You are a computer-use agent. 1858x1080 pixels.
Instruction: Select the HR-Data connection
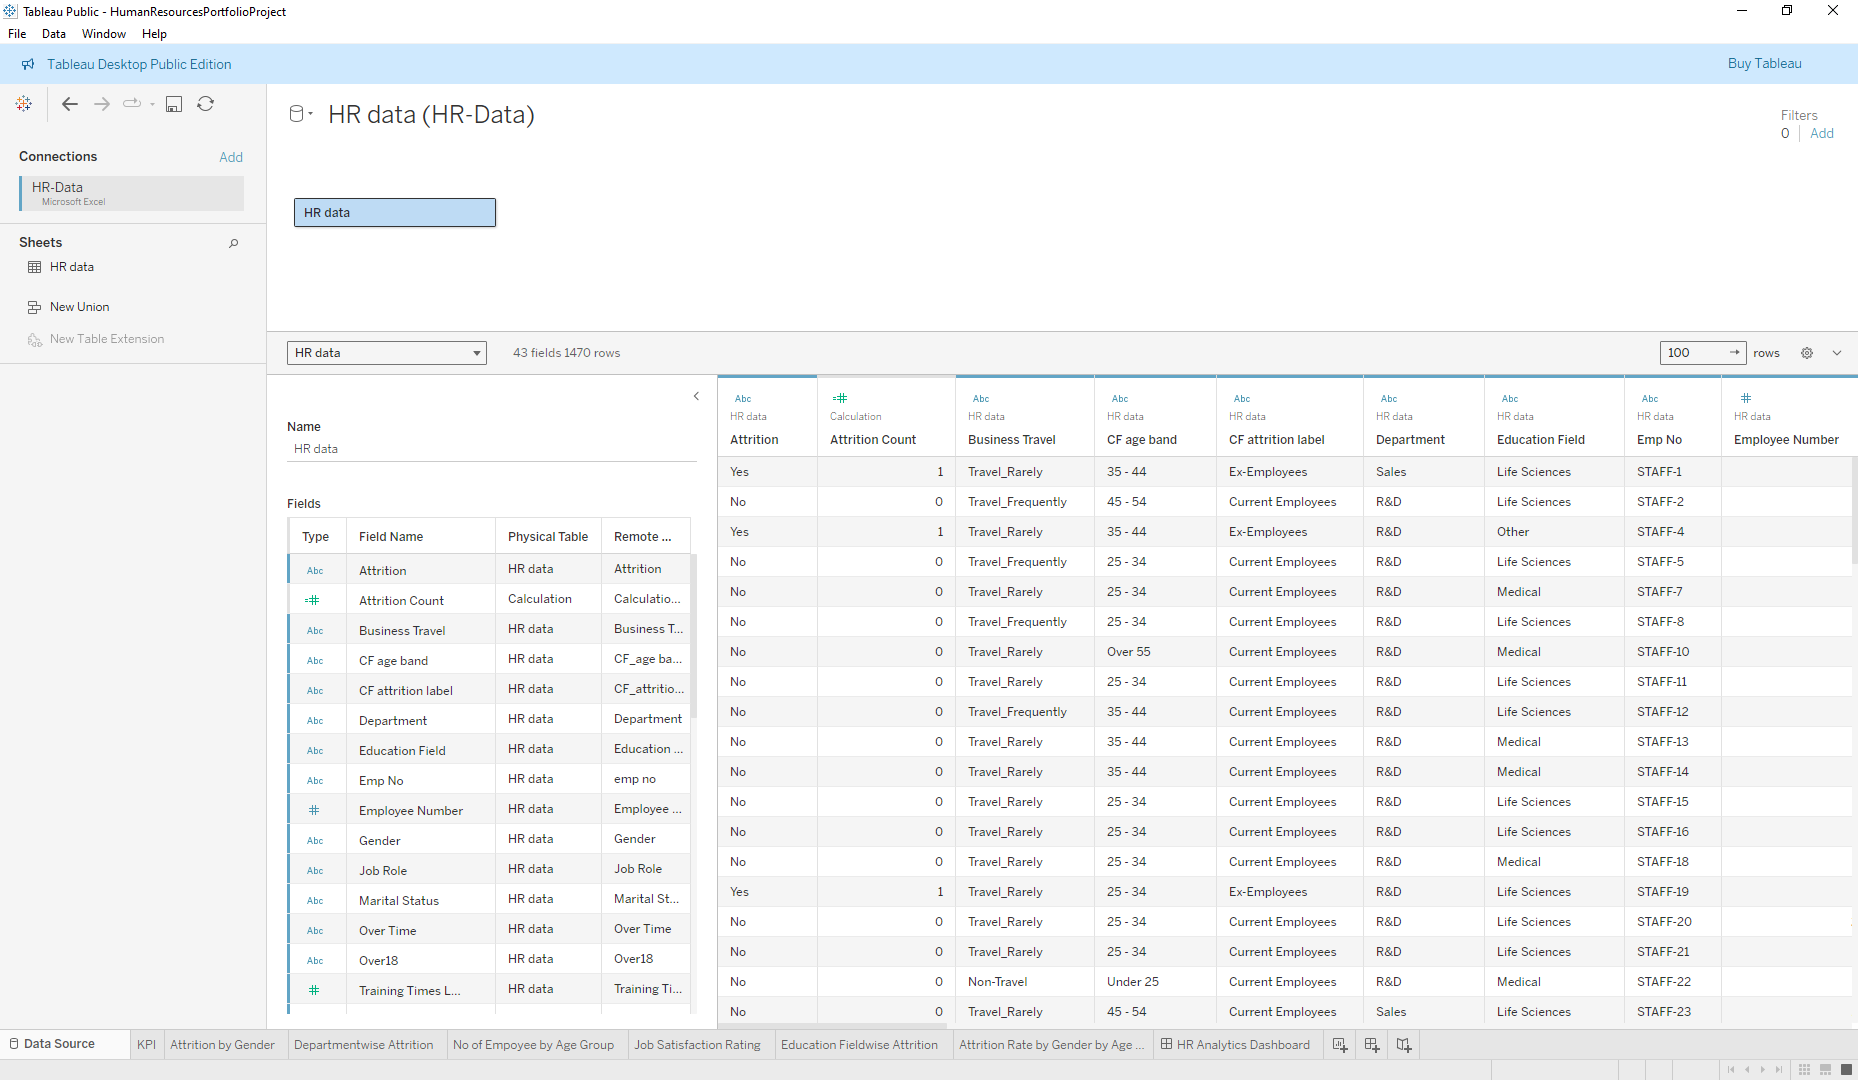point(131,194)
